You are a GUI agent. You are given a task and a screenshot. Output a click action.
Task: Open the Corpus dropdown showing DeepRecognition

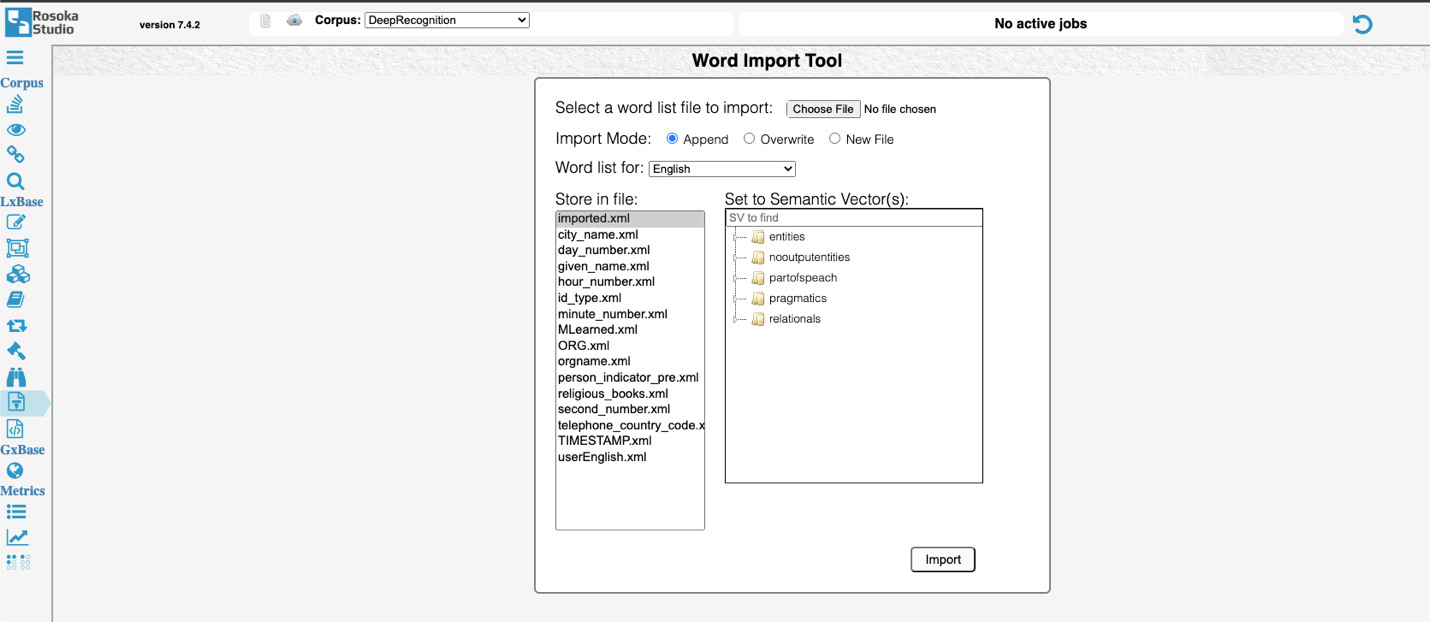click(447, 19)
